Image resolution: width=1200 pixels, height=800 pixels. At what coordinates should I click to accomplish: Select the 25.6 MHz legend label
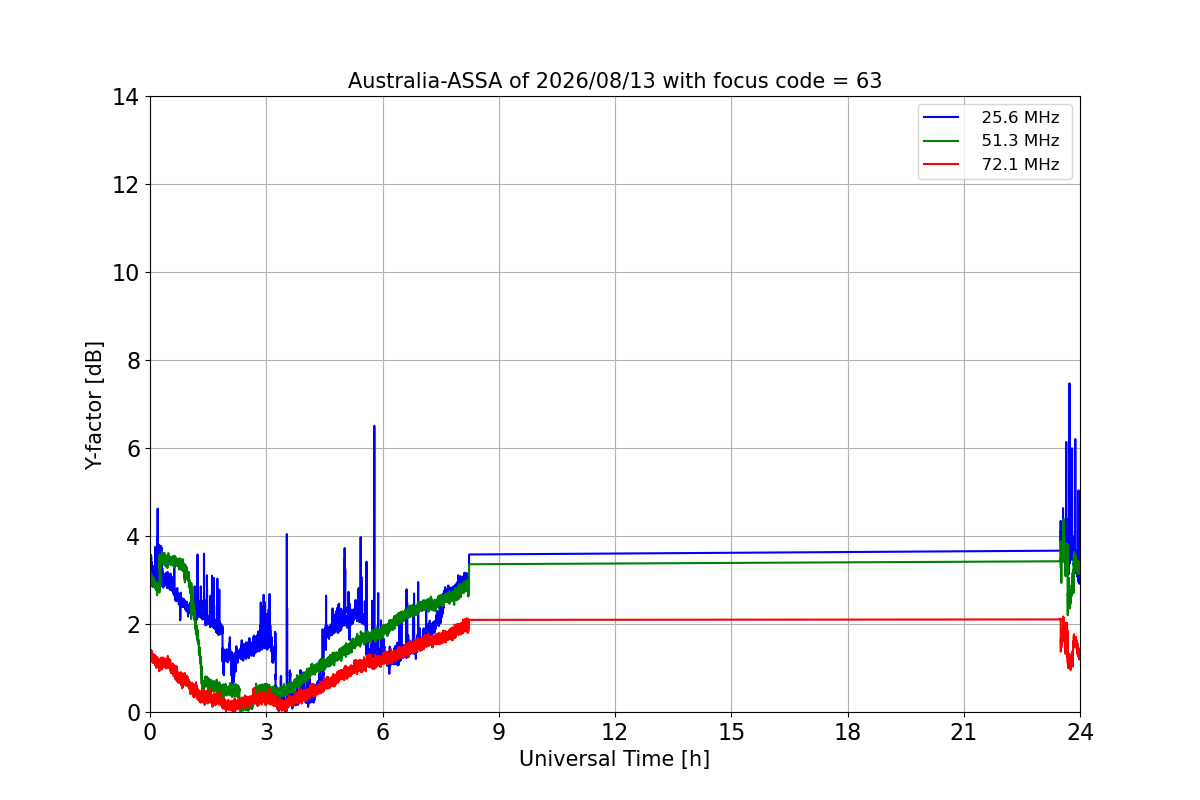pos(1020,118)
